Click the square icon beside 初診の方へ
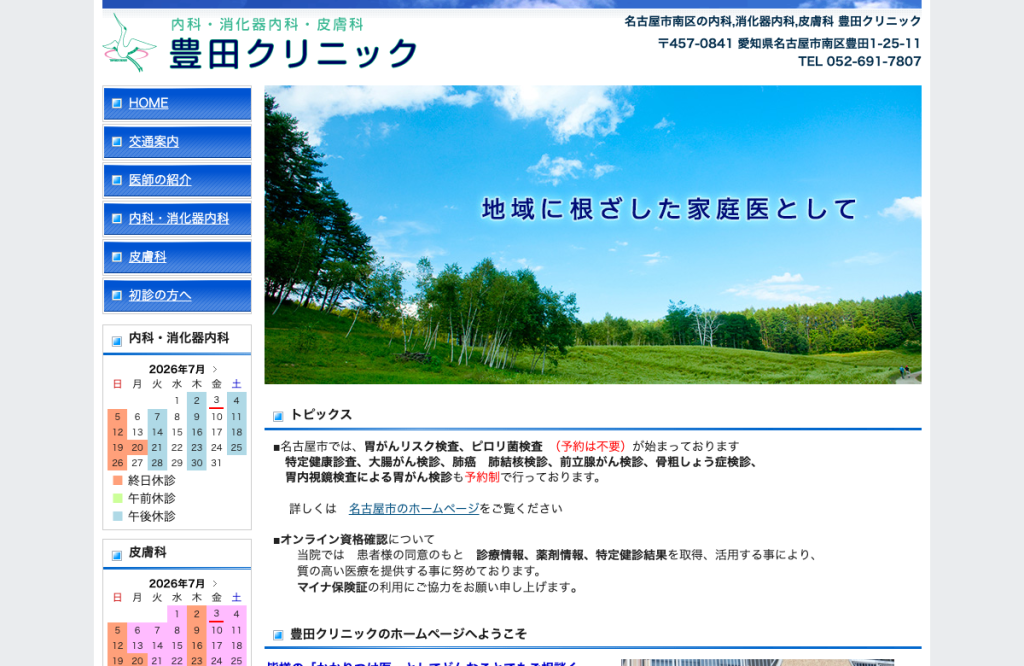Screen dimensions: 1024x666 (117, 296)
